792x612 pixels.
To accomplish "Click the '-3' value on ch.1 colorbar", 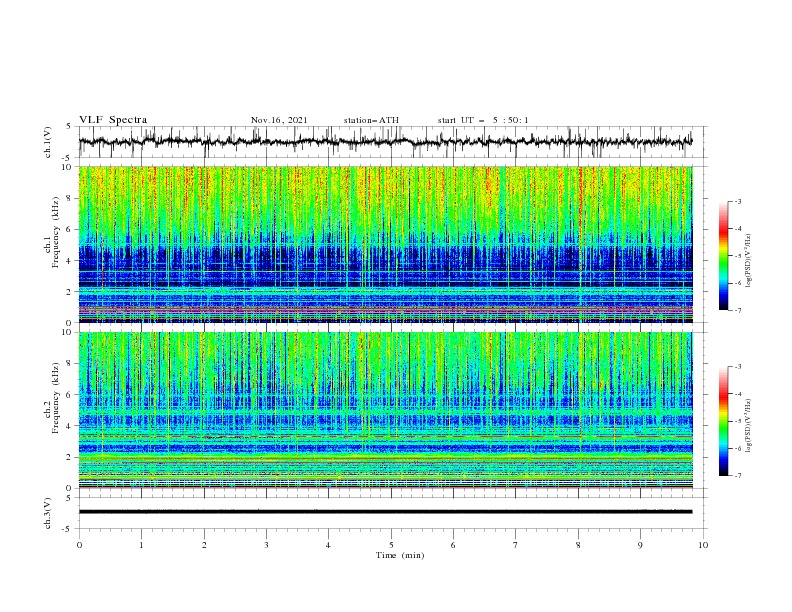I will [x=738, y=201].
